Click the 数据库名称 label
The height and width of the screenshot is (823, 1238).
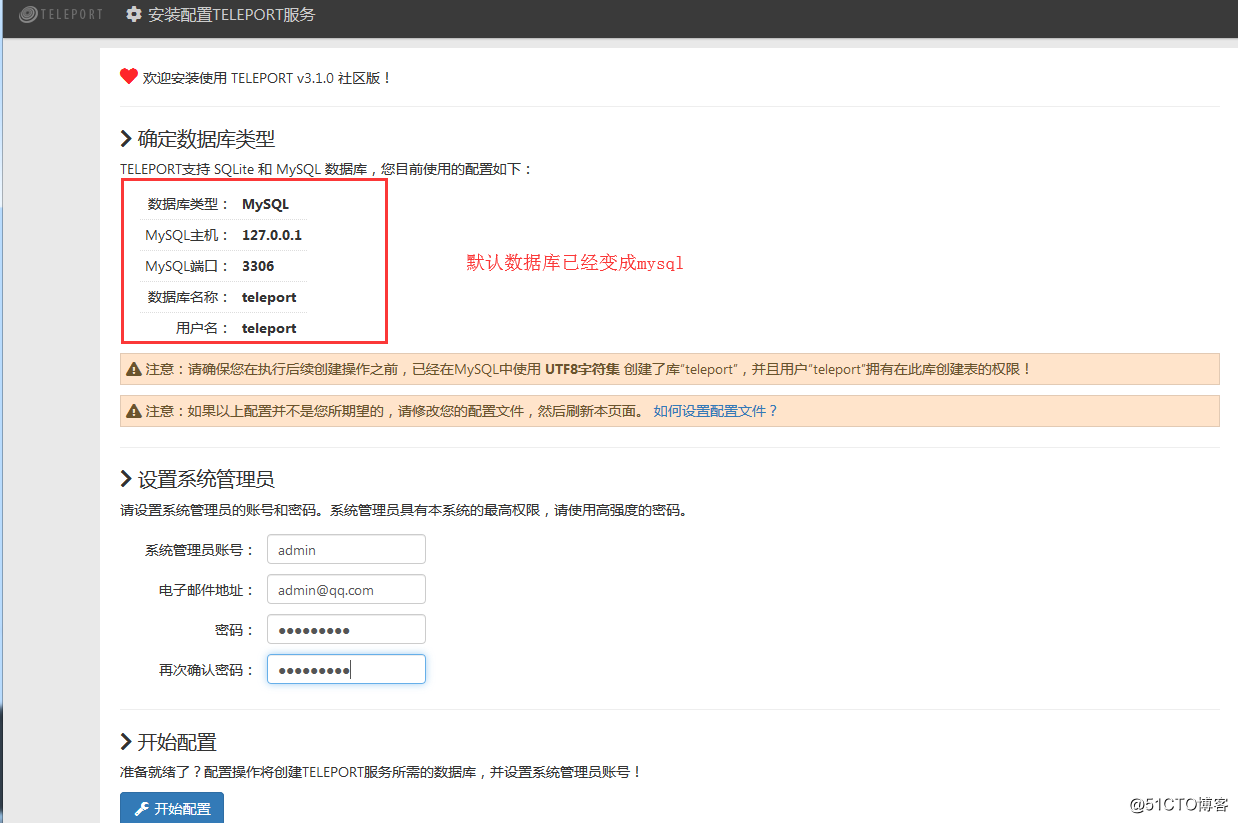click(x=188, y=297)
